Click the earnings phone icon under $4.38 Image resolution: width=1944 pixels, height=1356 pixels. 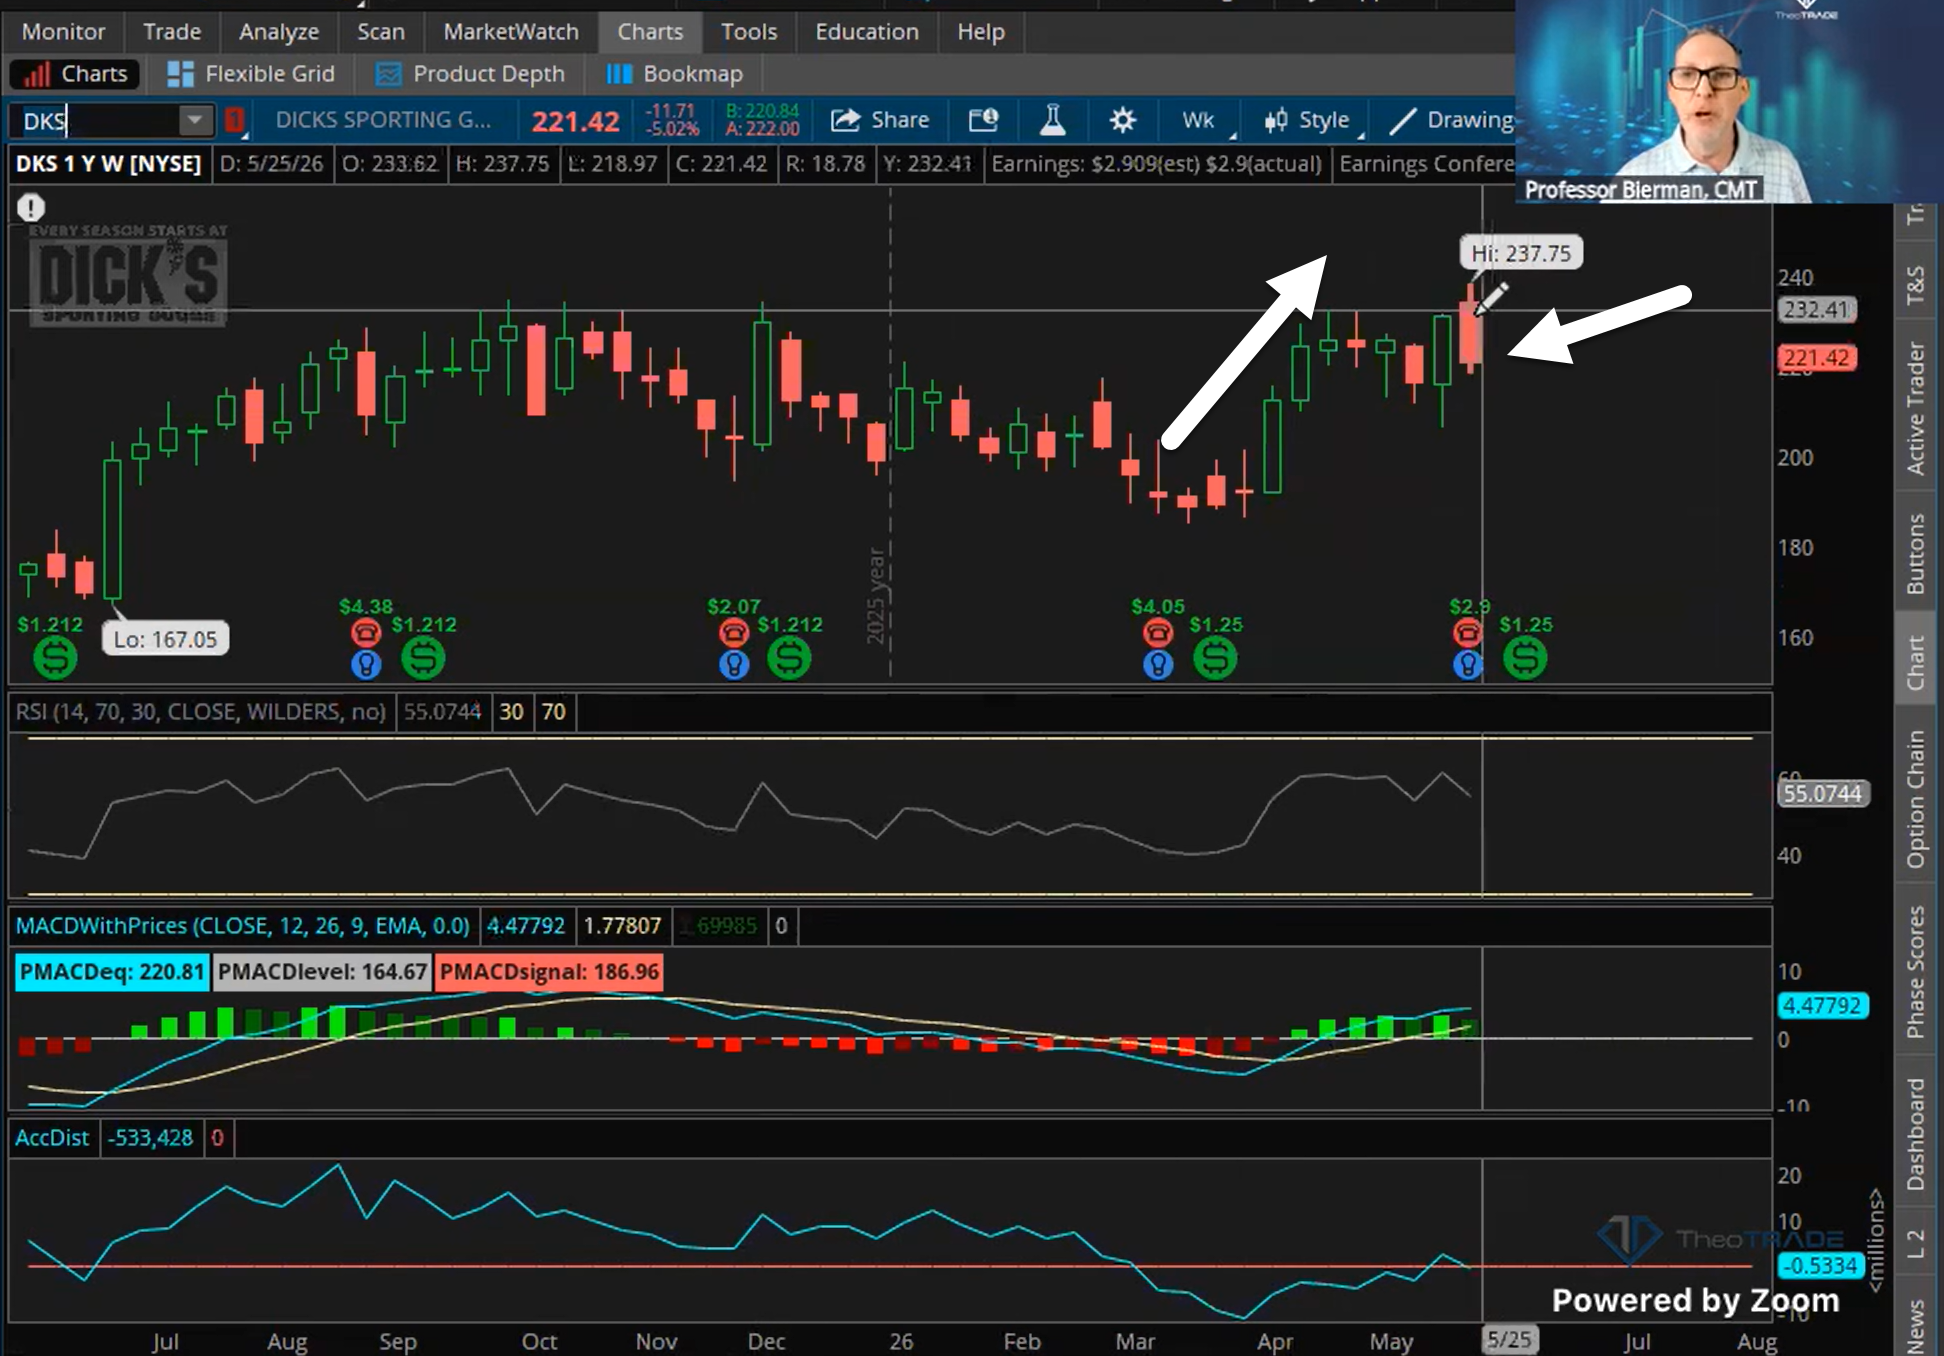click(x=366, y=632)
